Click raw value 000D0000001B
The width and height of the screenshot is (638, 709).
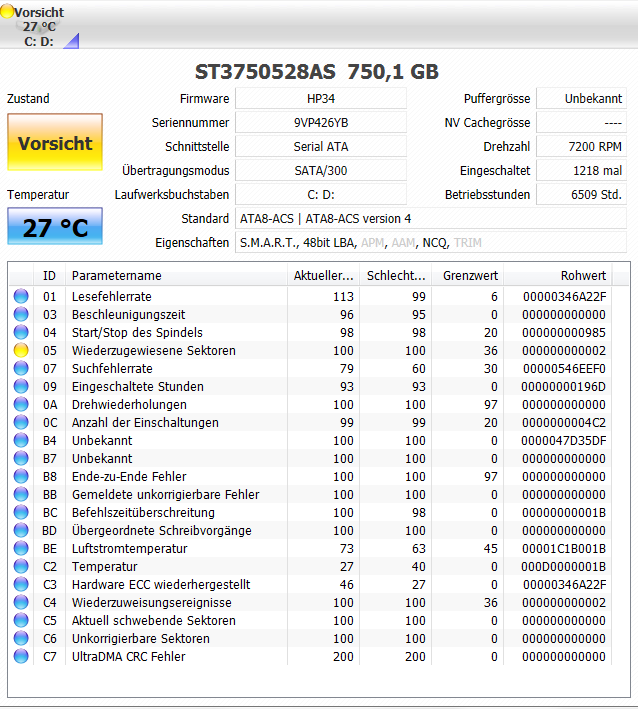pos(563,566)
